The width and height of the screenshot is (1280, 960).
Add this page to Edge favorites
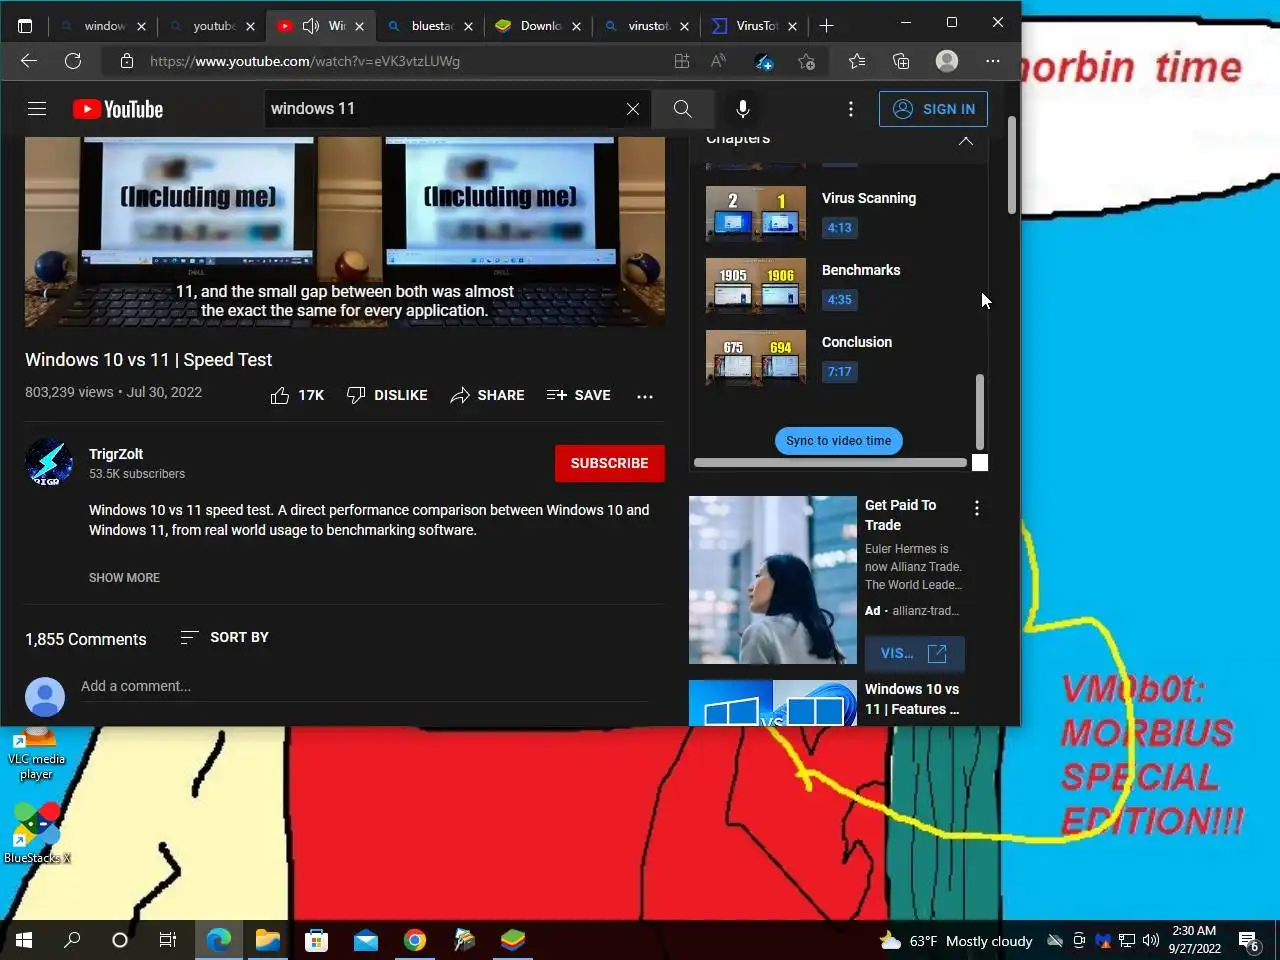[x=806, y=61]
